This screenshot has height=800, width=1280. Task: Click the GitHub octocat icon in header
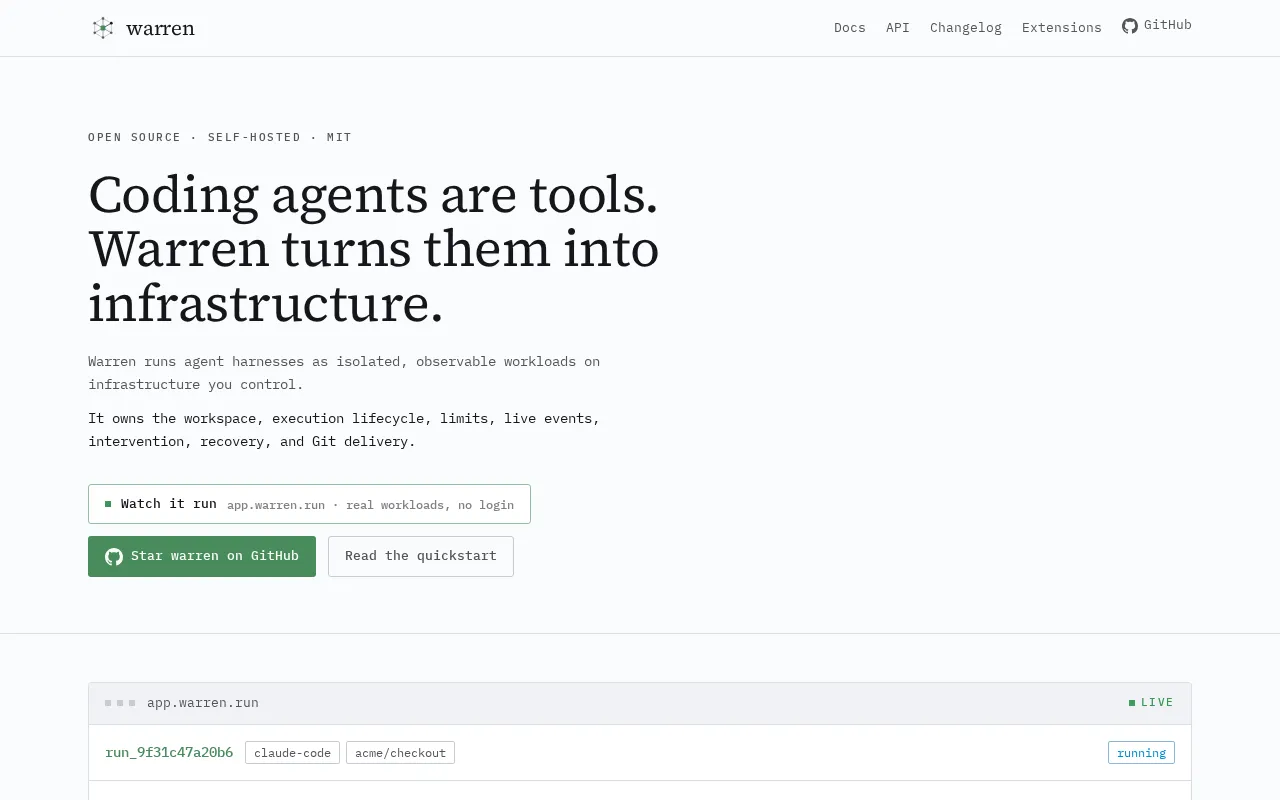[1130, 26]
